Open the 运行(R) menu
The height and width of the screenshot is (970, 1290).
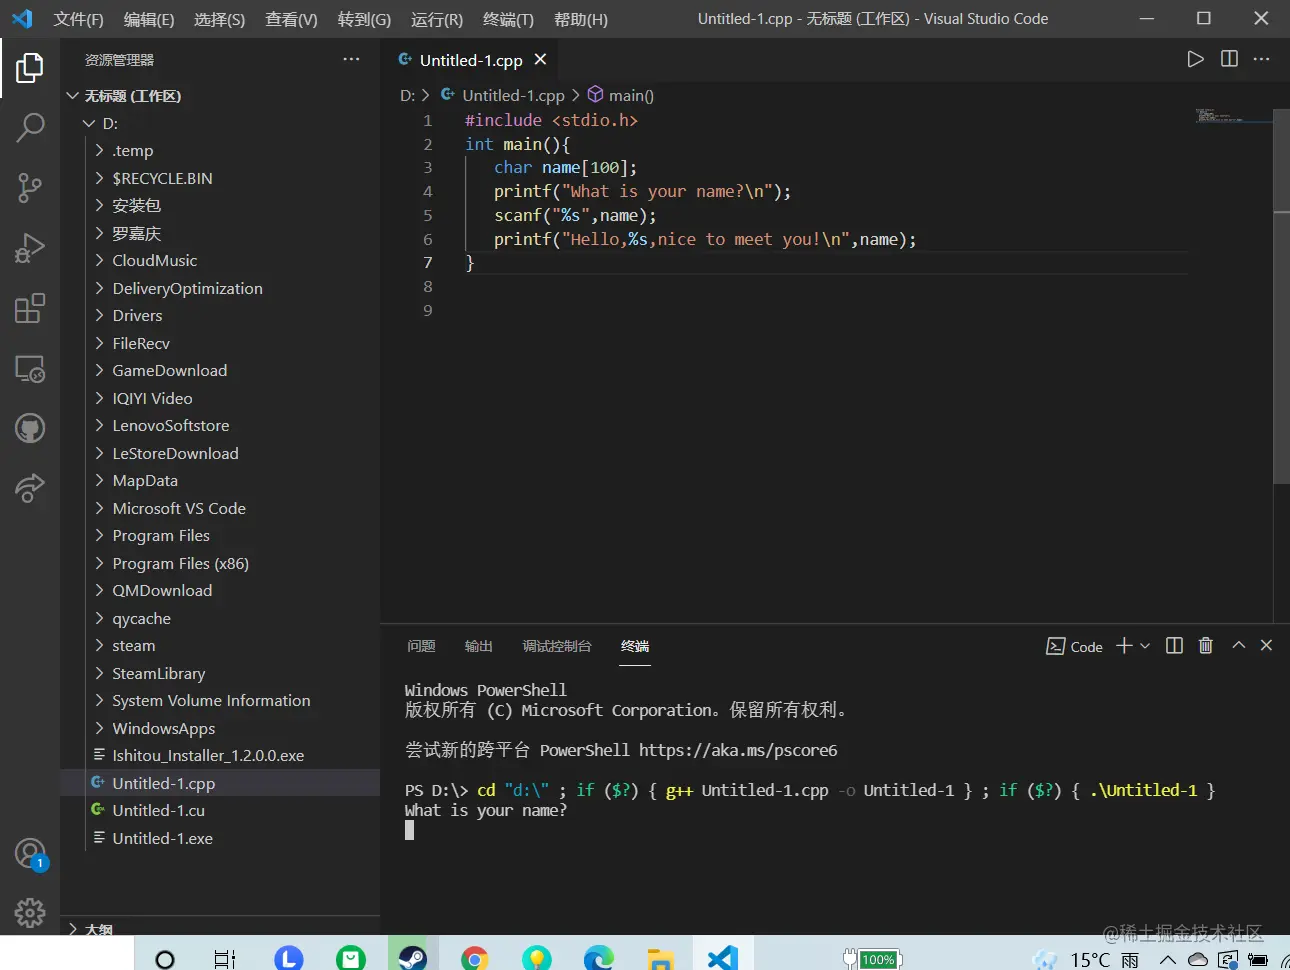point(436,19)
